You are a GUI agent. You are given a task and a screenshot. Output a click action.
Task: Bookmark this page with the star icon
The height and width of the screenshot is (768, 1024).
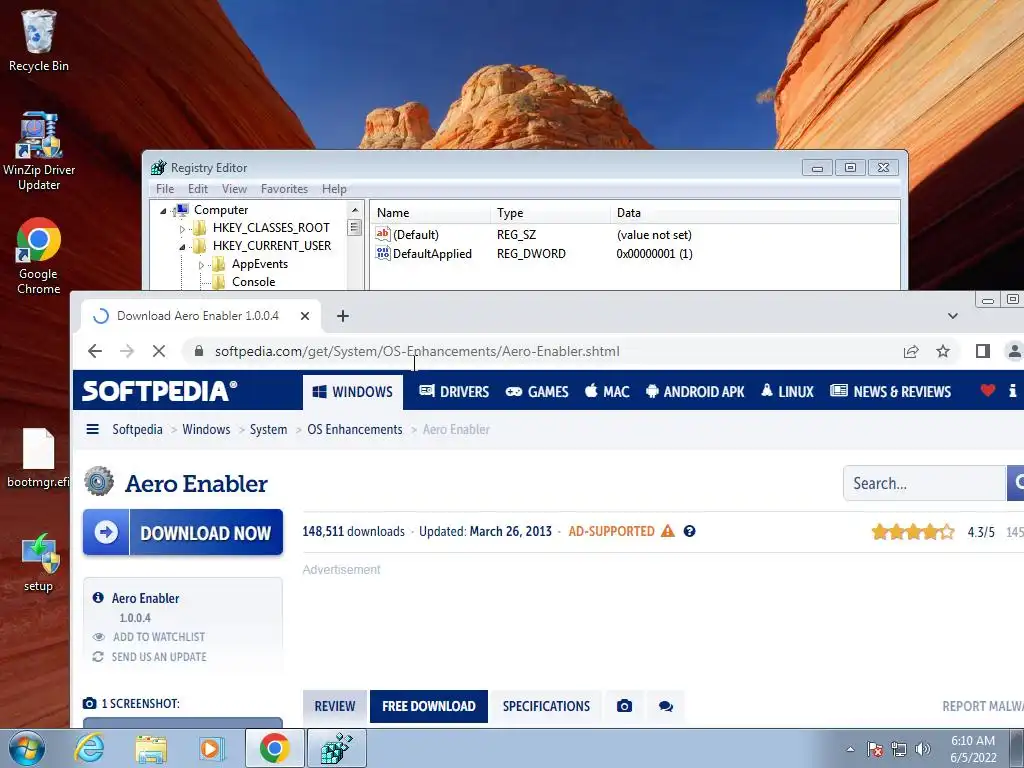point(943,351)
